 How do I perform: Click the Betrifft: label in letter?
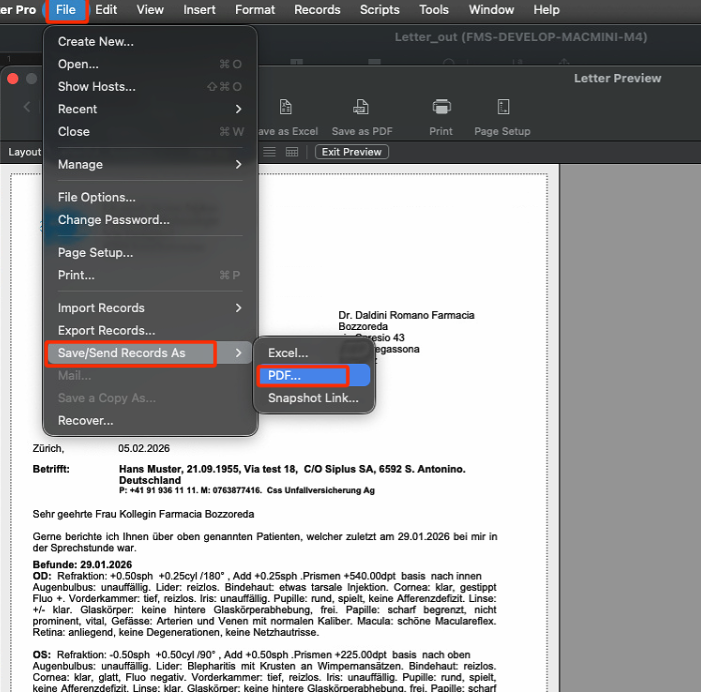coord(51,469)
